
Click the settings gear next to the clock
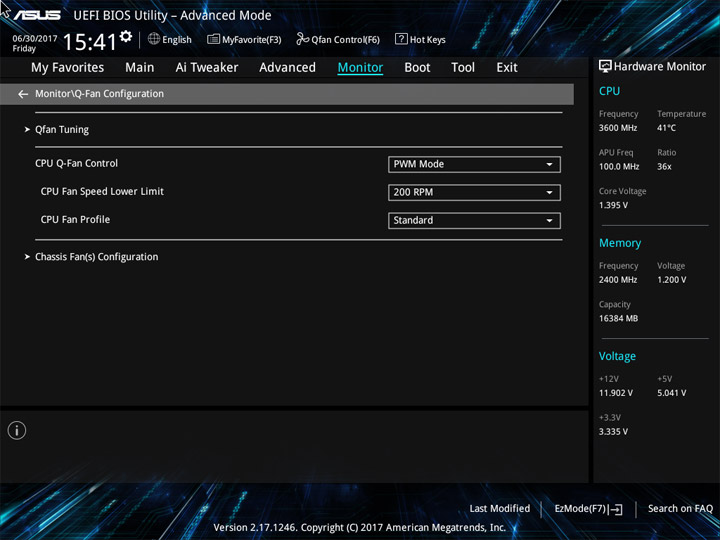pos(126,36)
